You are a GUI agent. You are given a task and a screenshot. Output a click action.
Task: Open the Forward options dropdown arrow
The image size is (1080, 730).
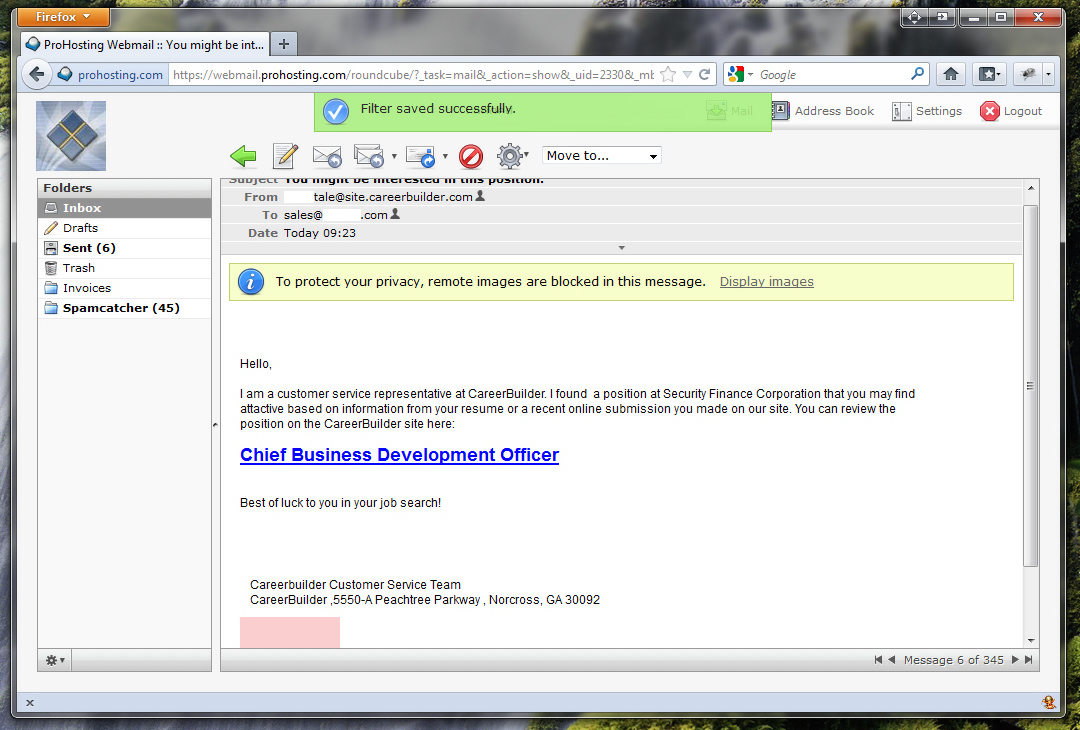[445, 156]
